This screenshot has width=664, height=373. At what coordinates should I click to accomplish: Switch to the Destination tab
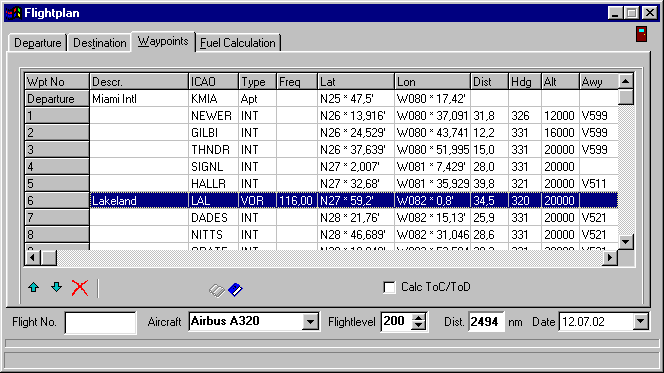(x=100, y=43)
